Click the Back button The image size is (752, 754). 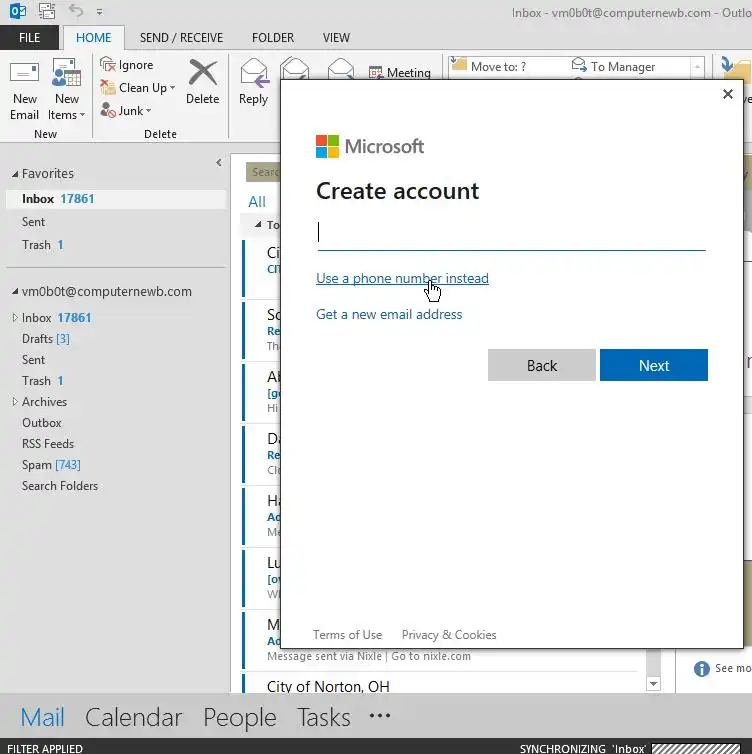(x=541, y=365)
